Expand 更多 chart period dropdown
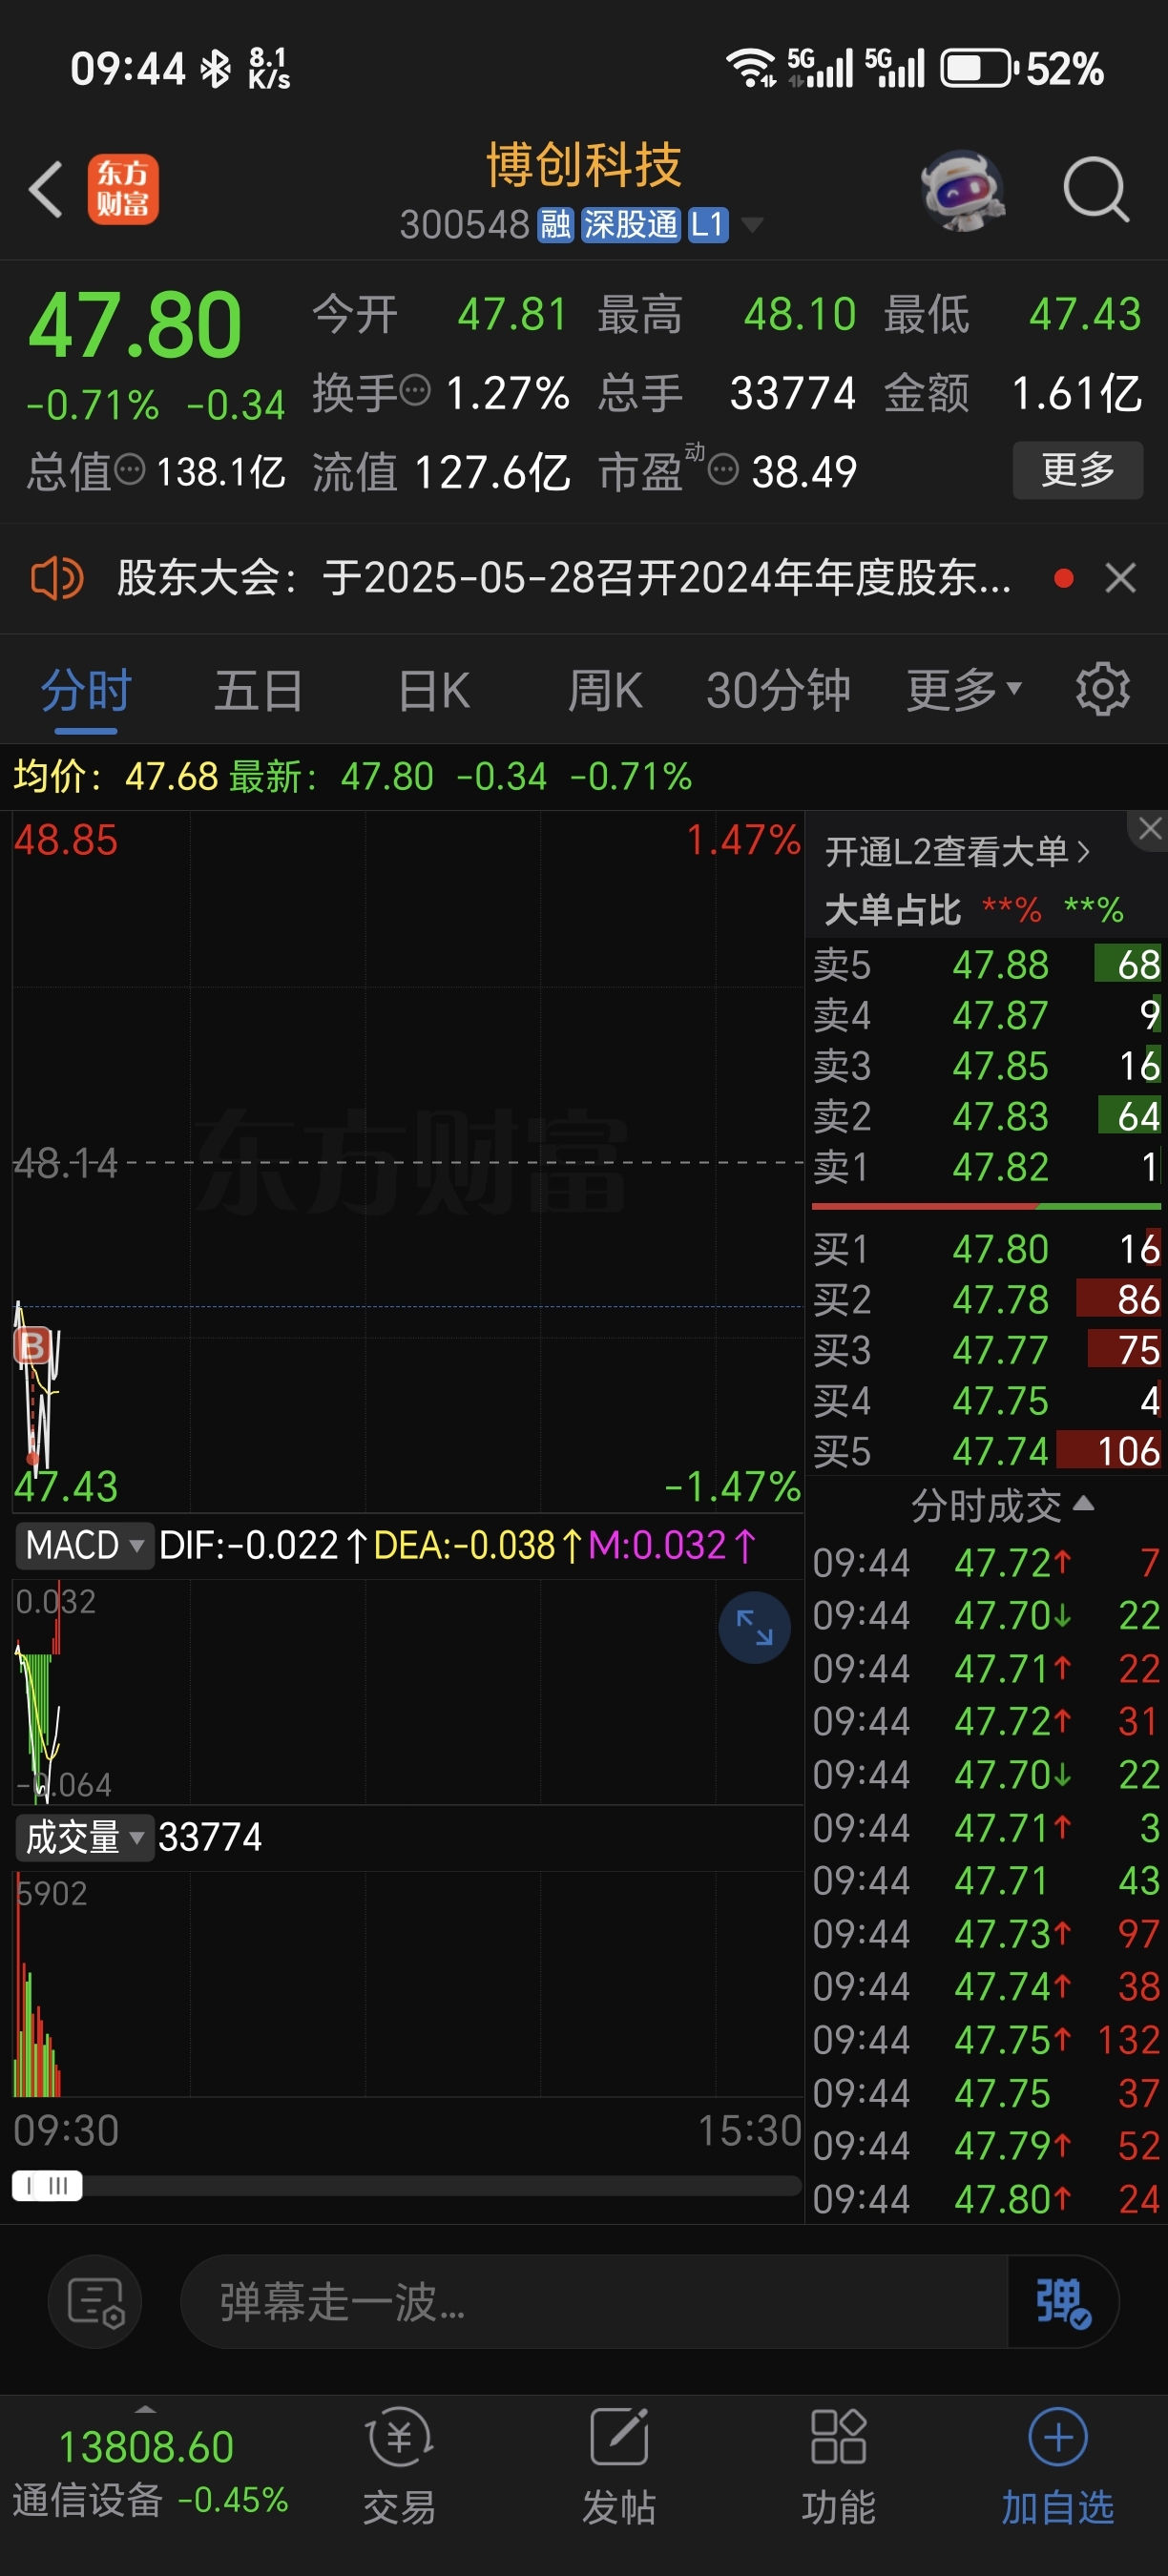This screenshot has height=2576, width=1168. pyautogui.click(x=963, y=691)
